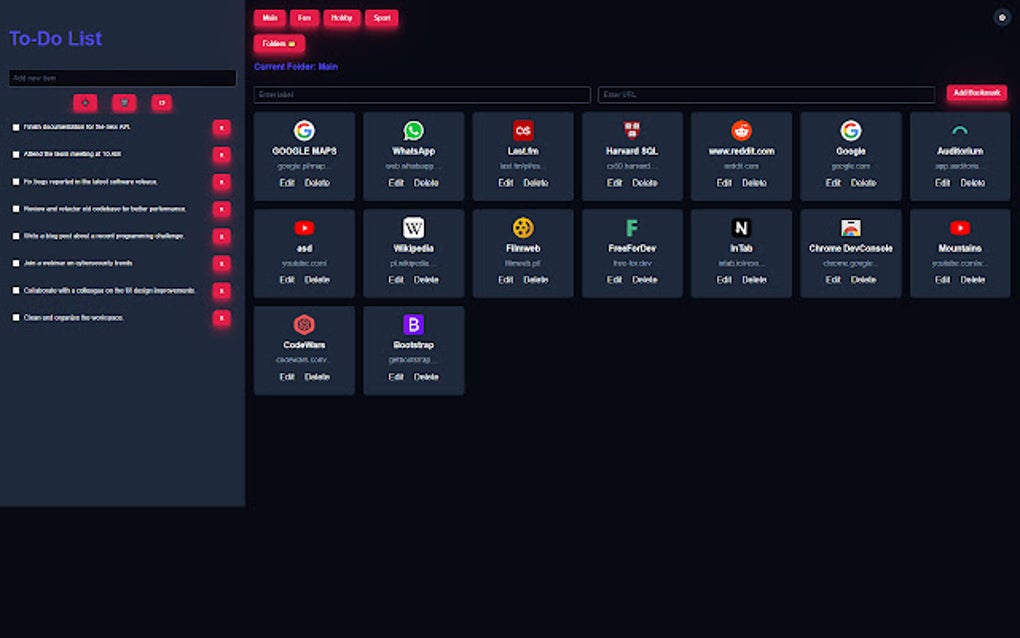Open the Auditorium bookmark icon
Viewport: 1020px width, 638px height.
tap(960, 131)
